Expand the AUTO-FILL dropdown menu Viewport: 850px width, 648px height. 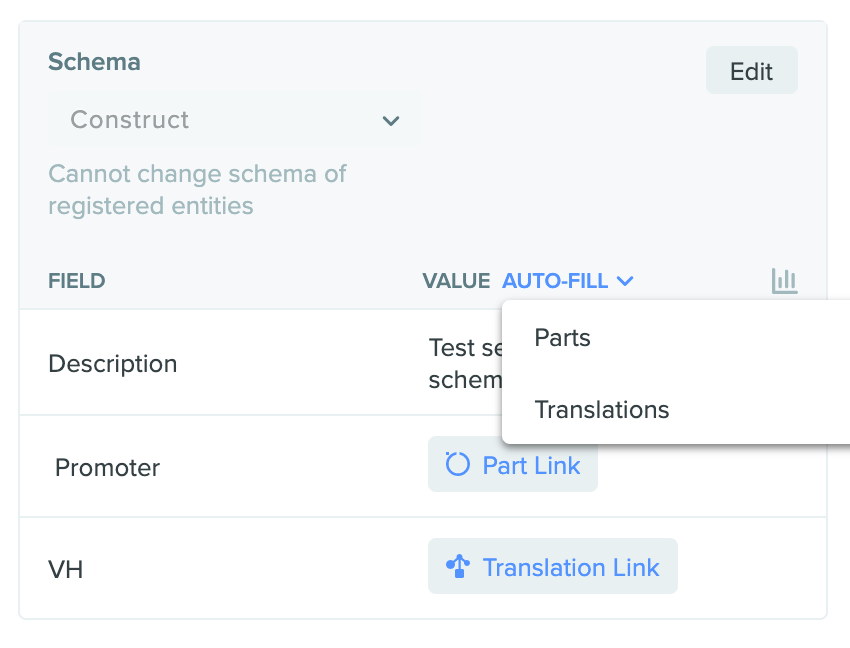pos(568,281)
